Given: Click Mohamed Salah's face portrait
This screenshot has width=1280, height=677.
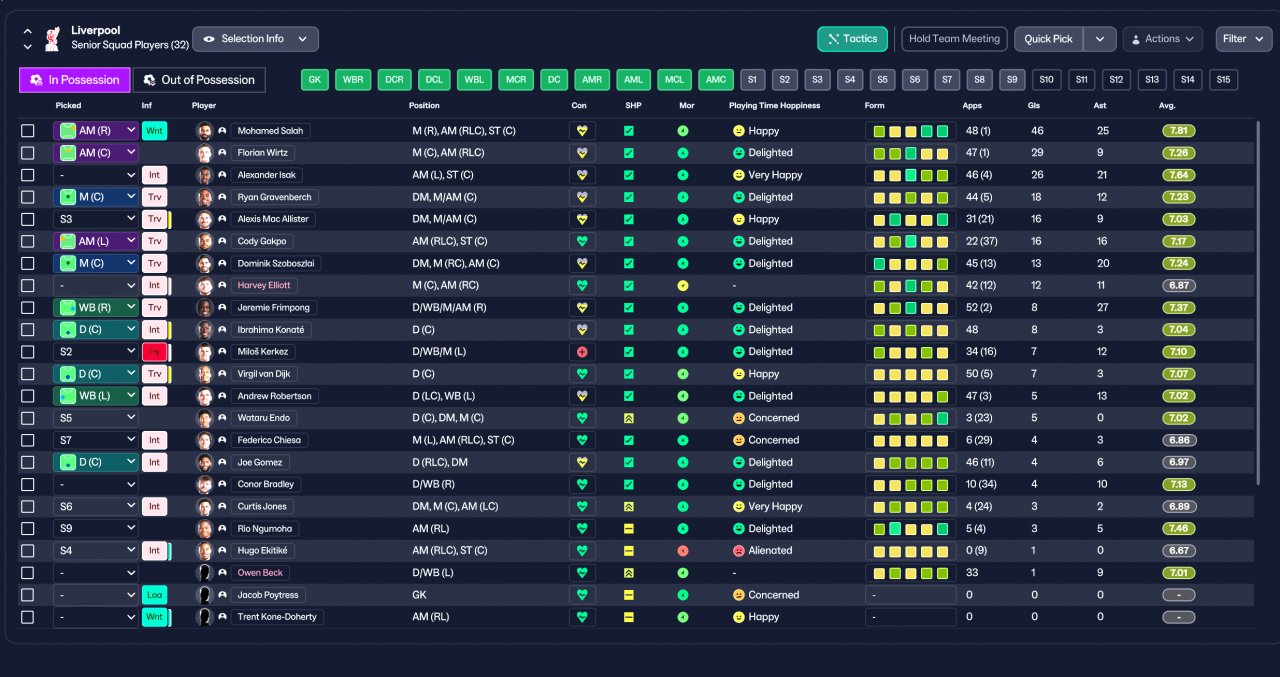Looking at the screenshot, I should (205, 131).
